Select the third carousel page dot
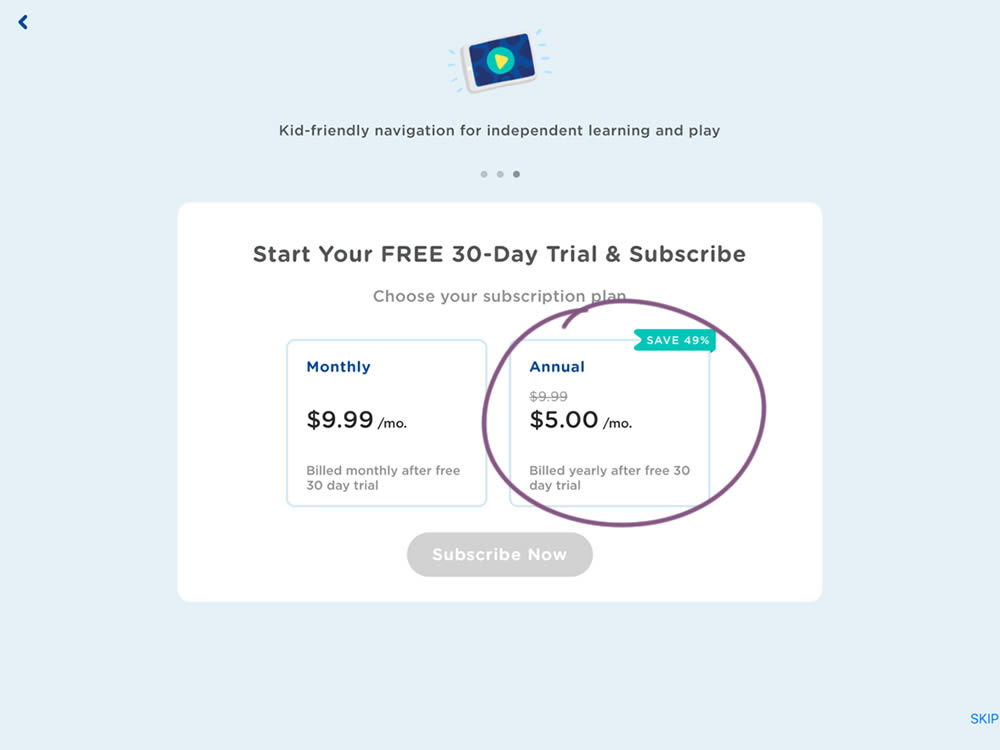 (x=516, y=174)
